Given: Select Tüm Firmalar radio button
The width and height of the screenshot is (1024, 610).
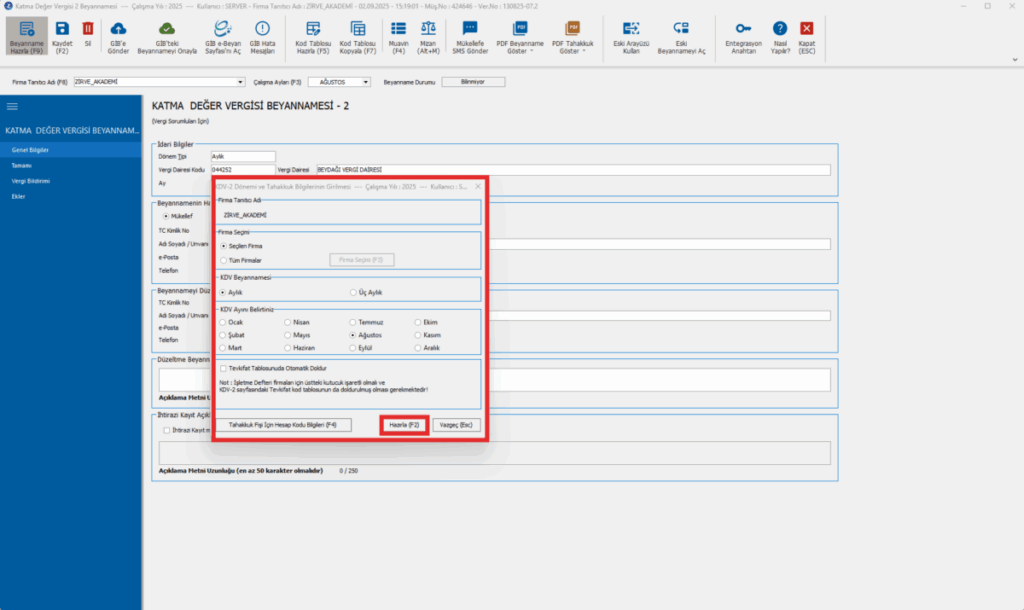Looking at the screenshot, I should 223,260.
